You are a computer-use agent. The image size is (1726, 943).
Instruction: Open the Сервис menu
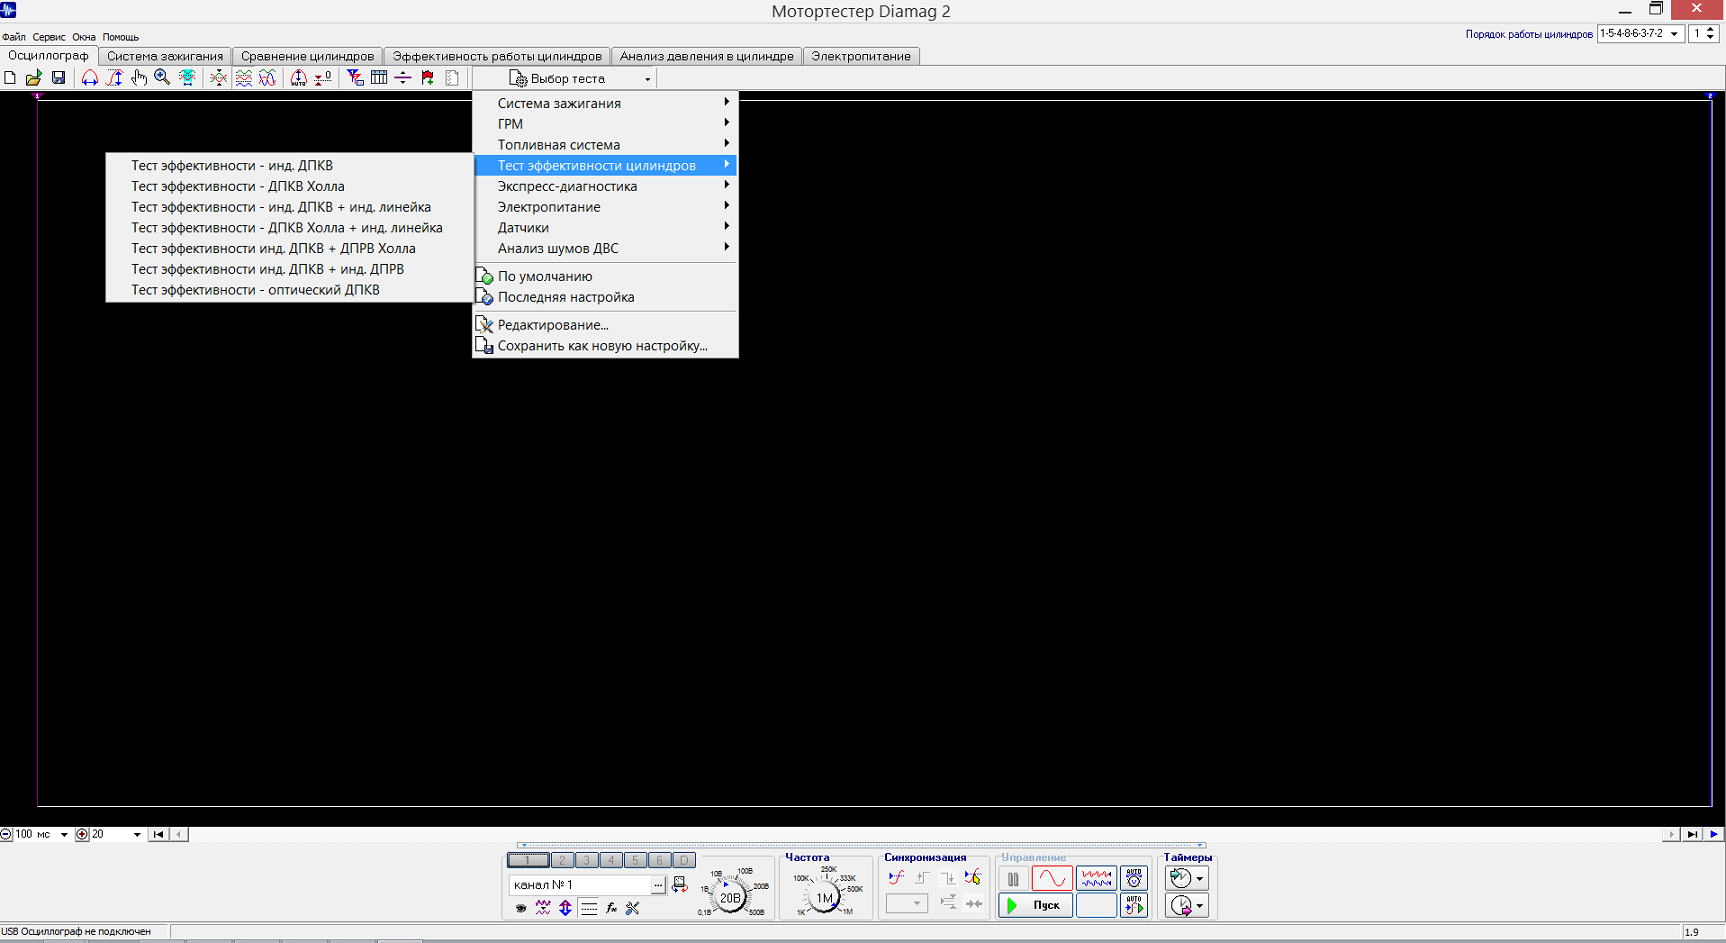[x=49, y=37]
